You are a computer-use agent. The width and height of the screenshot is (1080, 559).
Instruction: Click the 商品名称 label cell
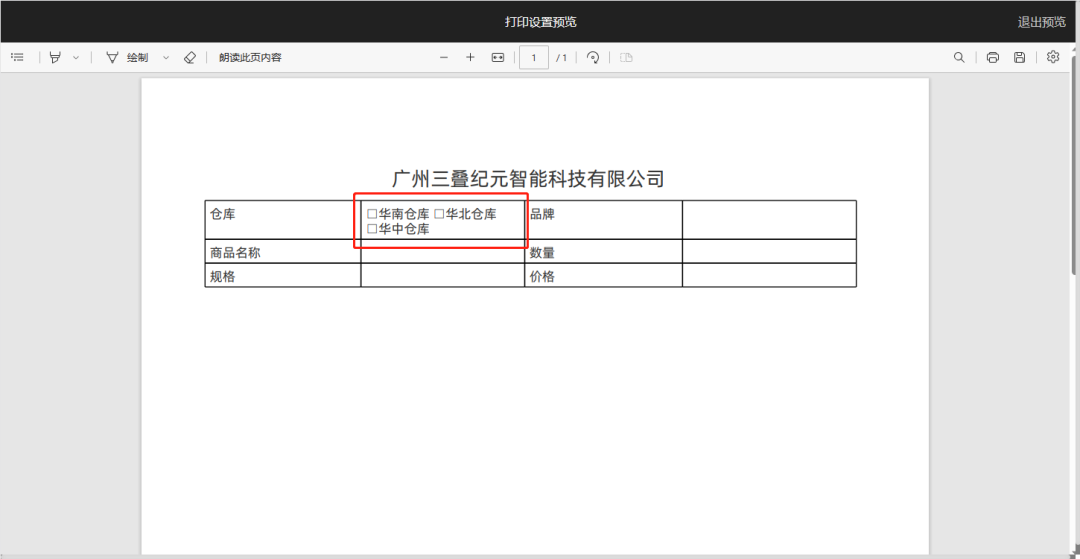282,251
